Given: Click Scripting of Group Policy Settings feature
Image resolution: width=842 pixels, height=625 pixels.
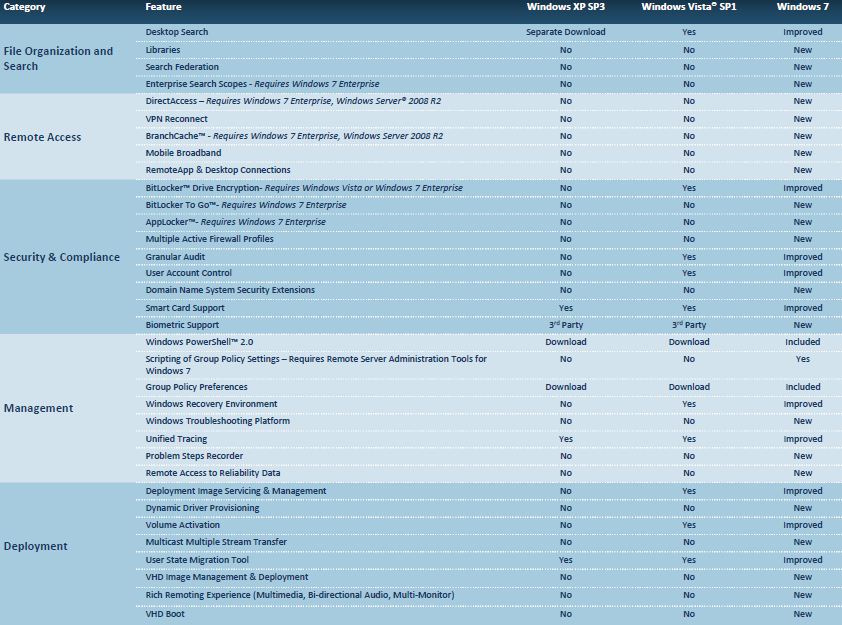Looking at the screenshot, I should [316, 365].
